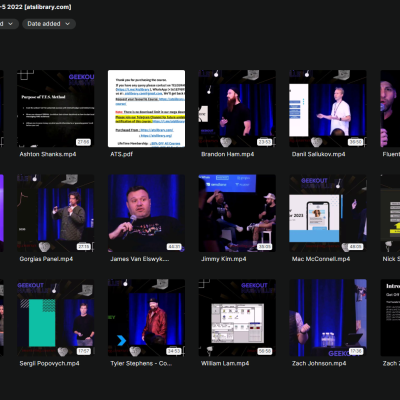Select the Jimmy Kim.mp4 file name
400x400 pixels.
point(224,259)
